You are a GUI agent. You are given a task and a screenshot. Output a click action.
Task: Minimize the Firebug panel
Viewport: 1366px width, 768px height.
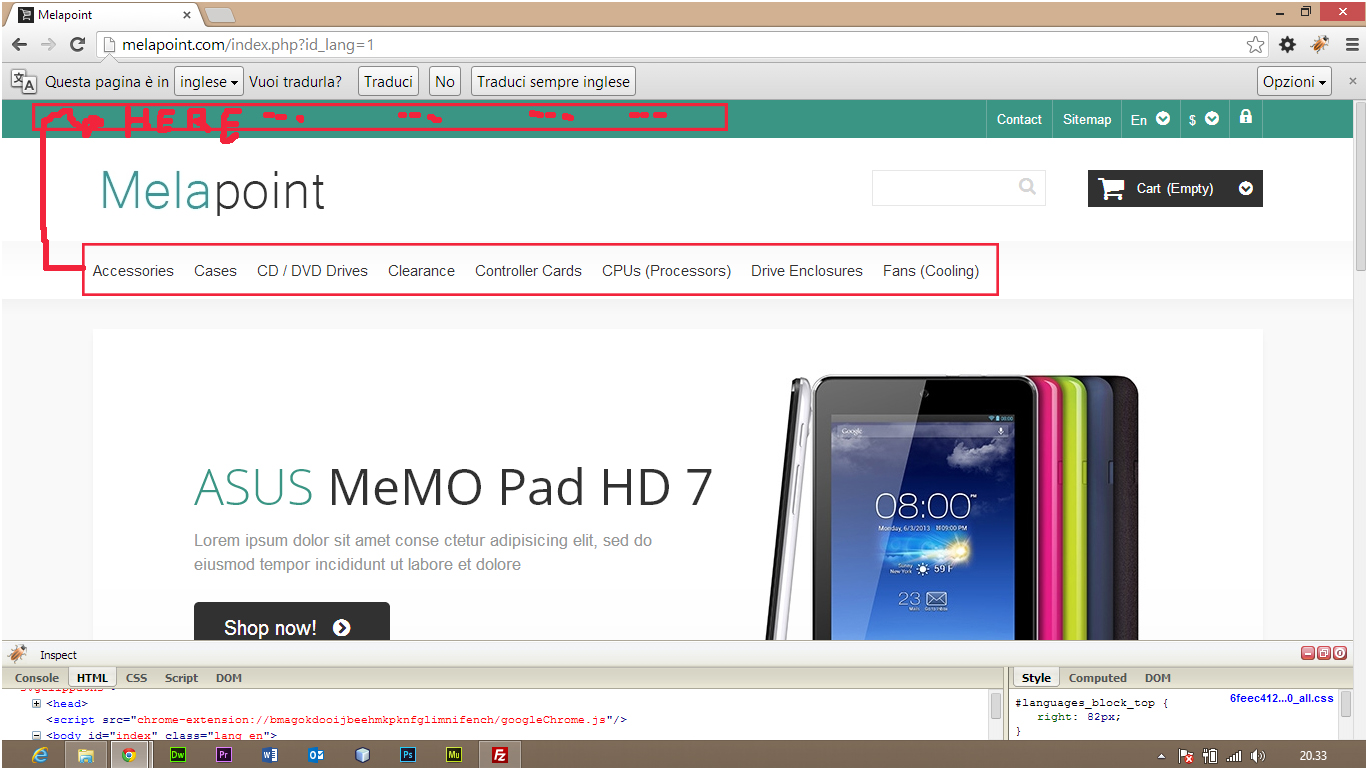coord(1308,653)
